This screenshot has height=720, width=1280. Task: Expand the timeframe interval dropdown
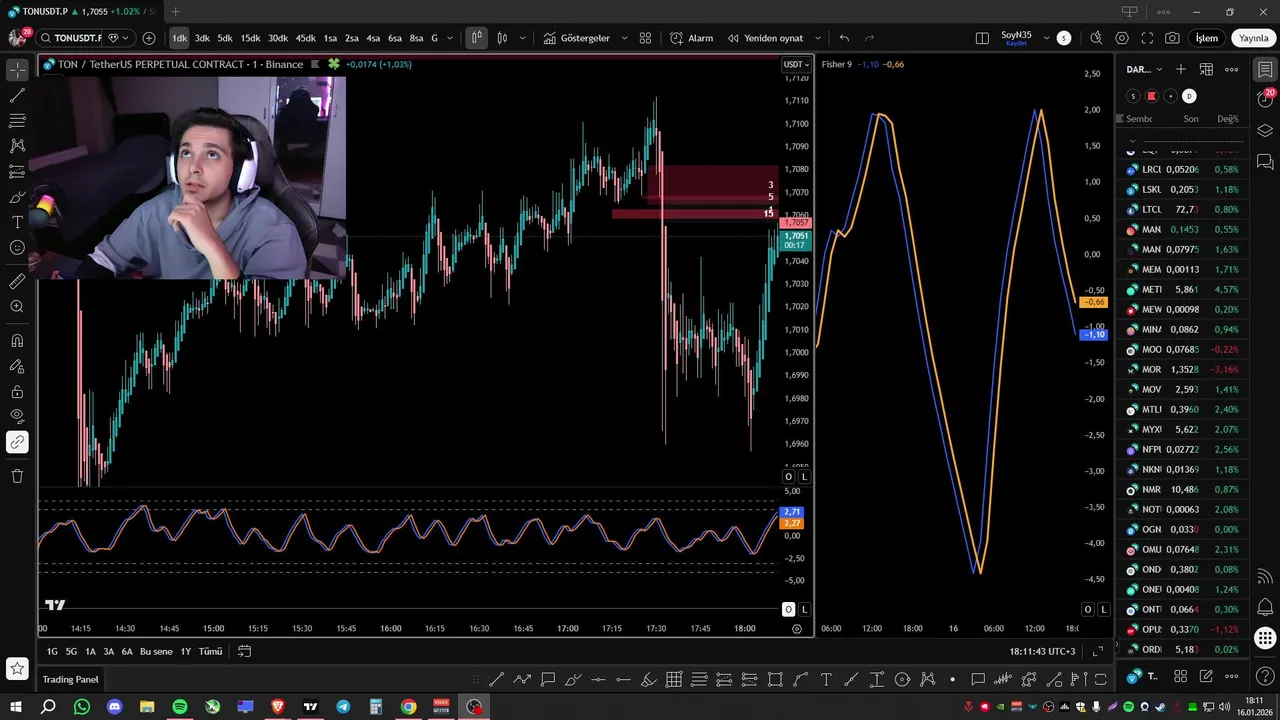(x=450, y=38)
